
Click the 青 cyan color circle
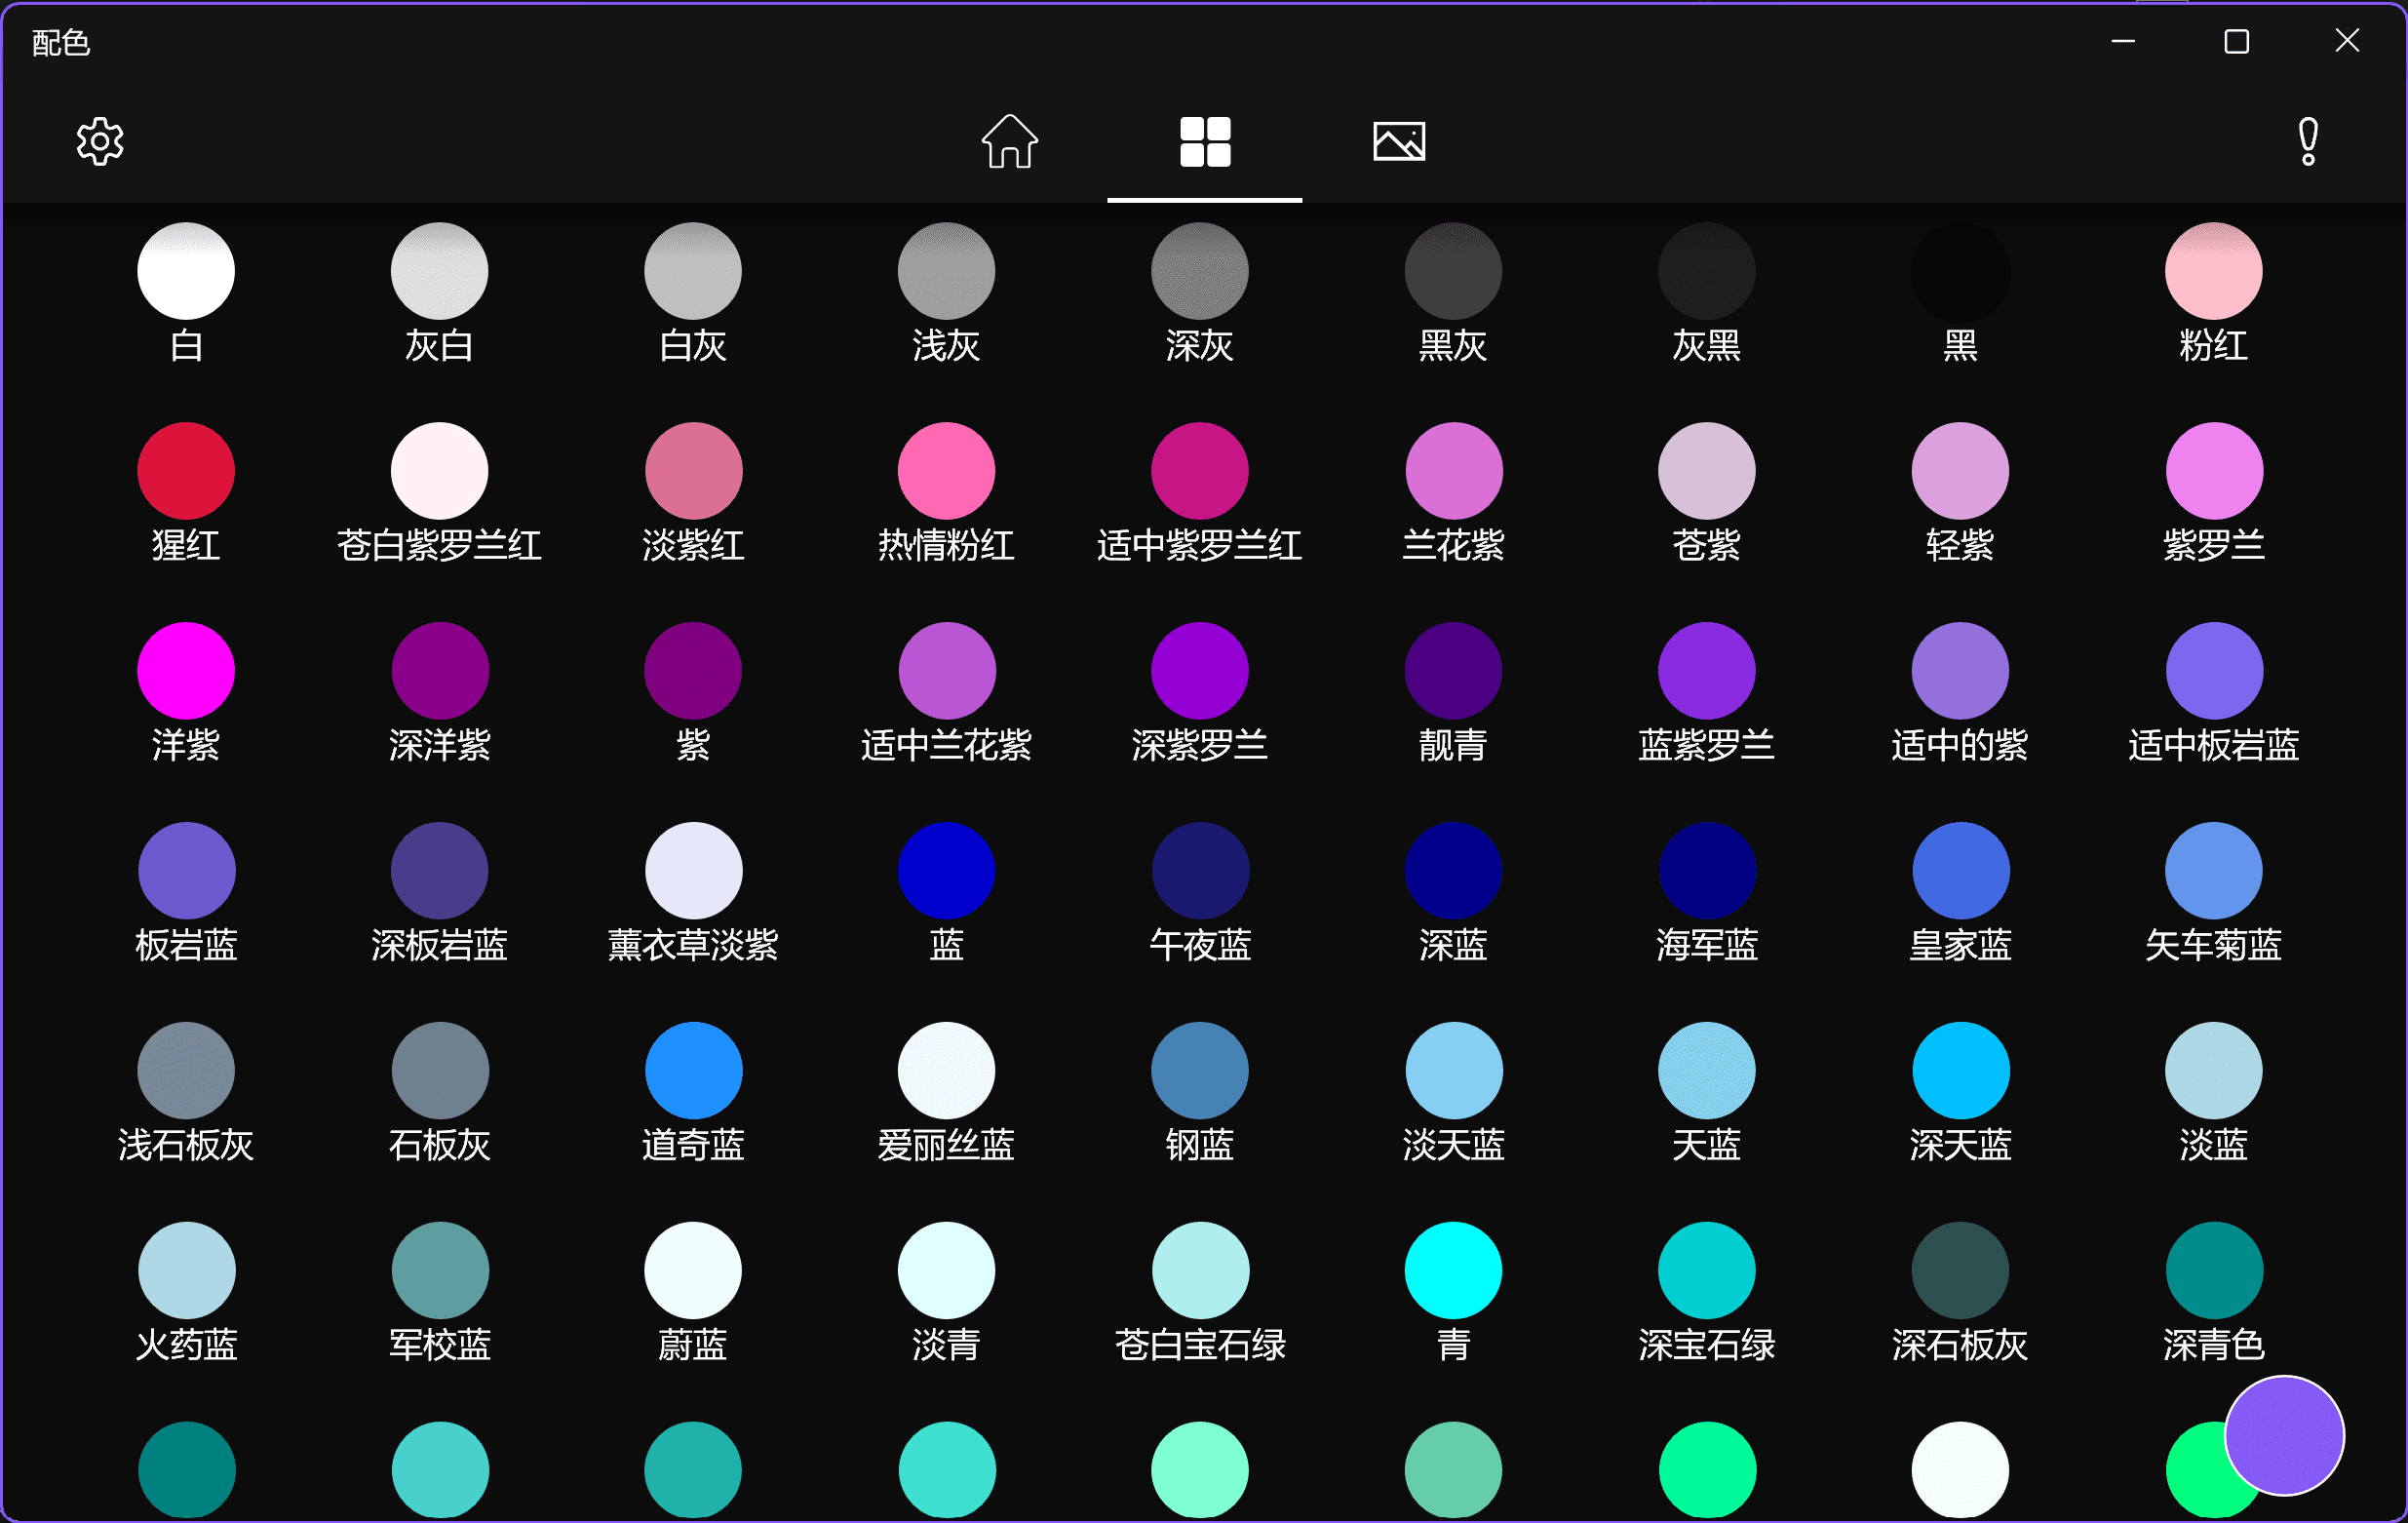(x=1453, y=1270)
